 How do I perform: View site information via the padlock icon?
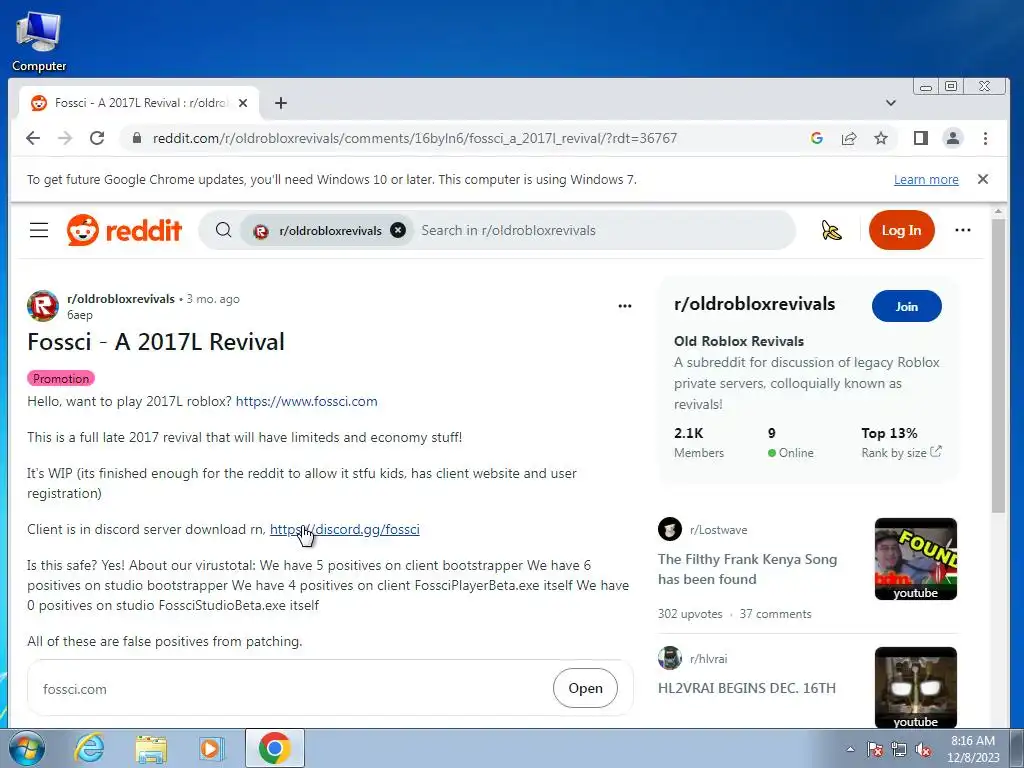136,138
